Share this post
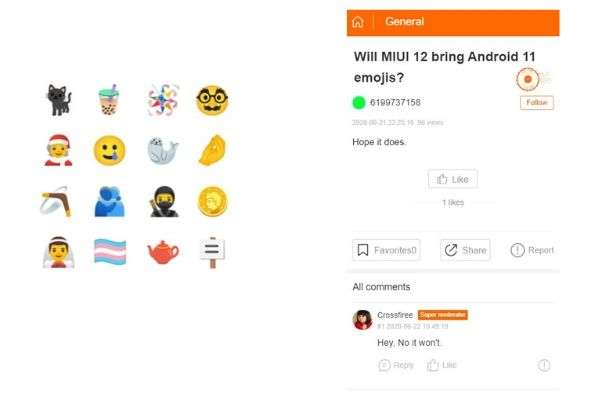The height and width of the screenshot is (400, 600). pos(465,250)
